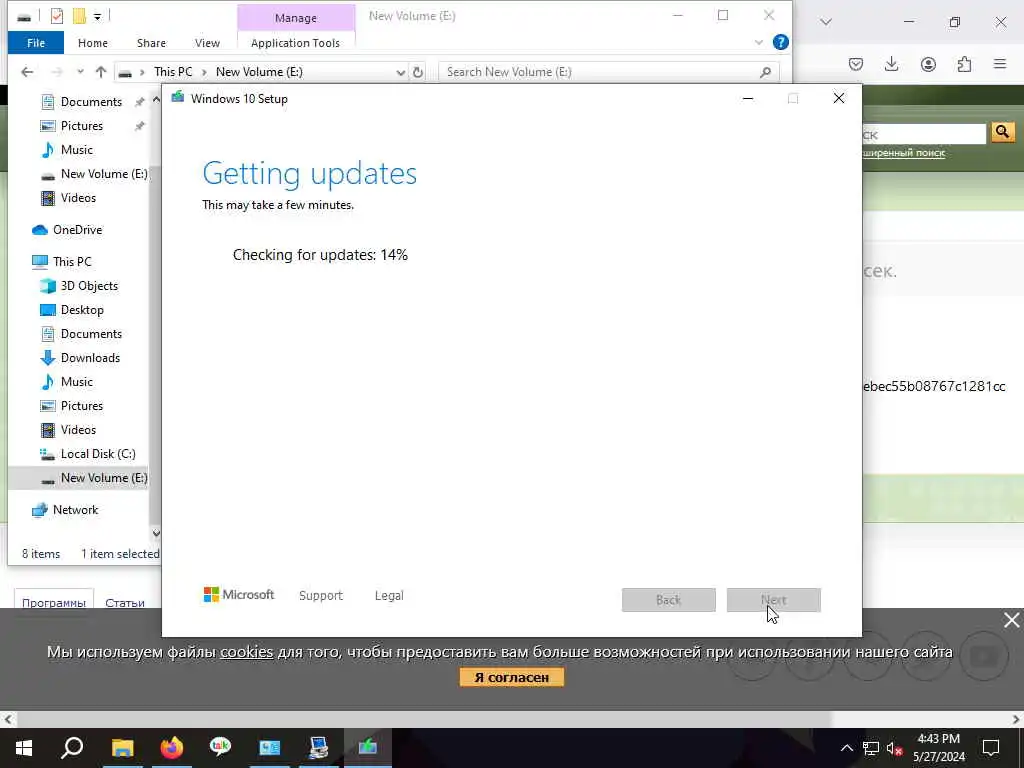The width and height of the screenshot is (1024, 768).
Task: Click the New Folder quick access icon
Action: tap(79, 16)
